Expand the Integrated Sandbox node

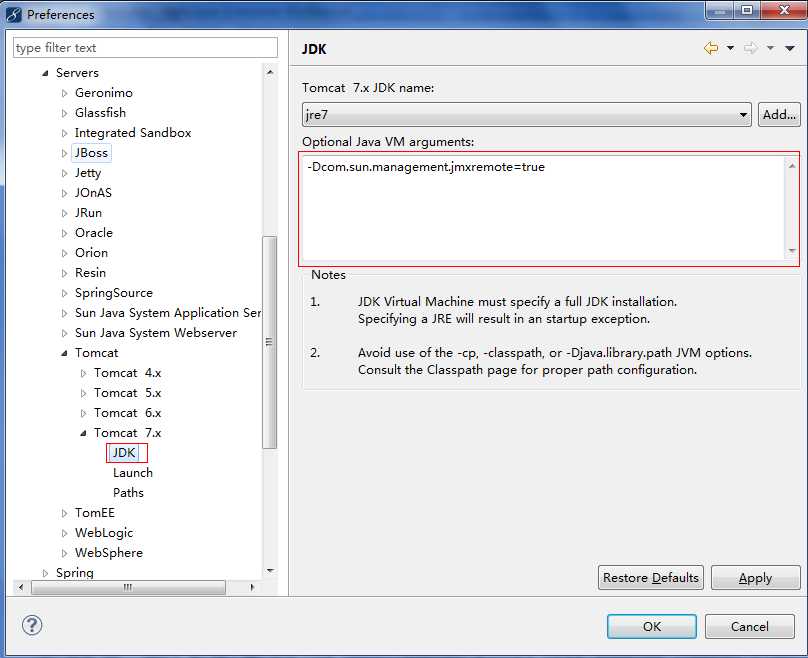[64, 133]
